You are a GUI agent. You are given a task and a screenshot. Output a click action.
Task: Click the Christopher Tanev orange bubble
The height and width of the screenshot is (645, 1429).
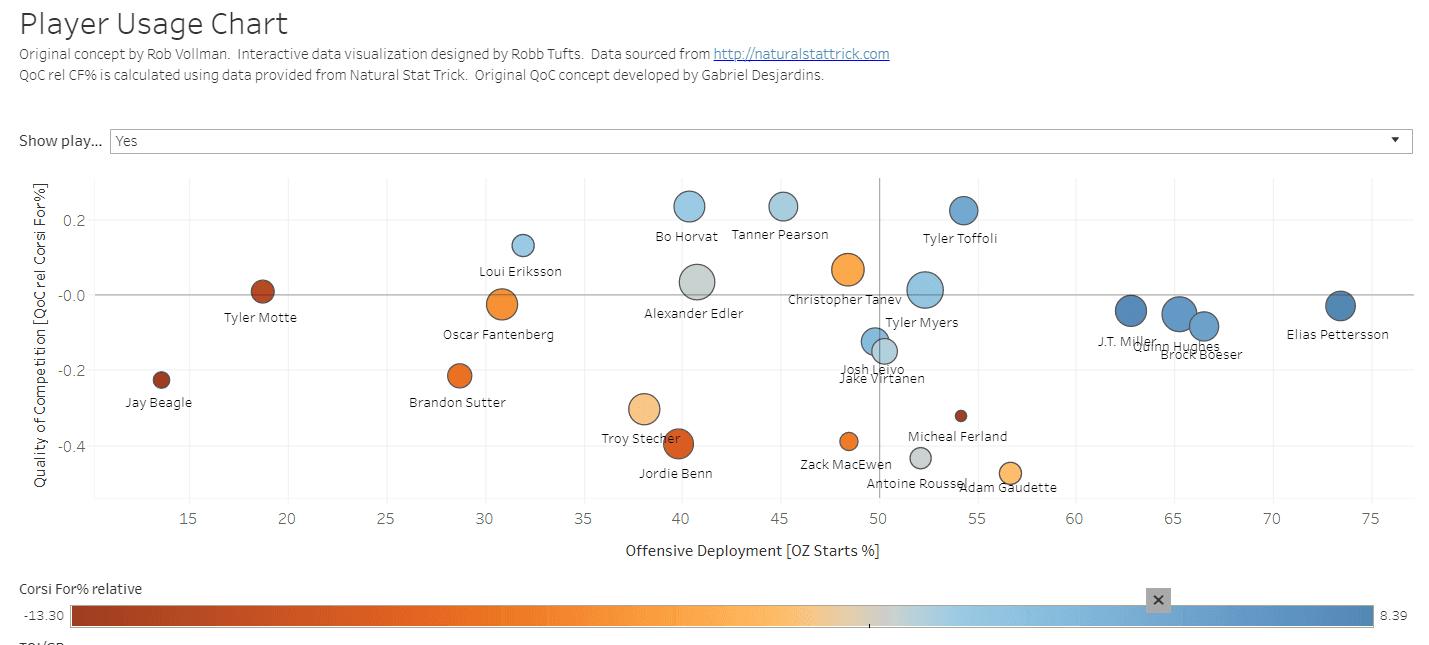pos(847,269)
